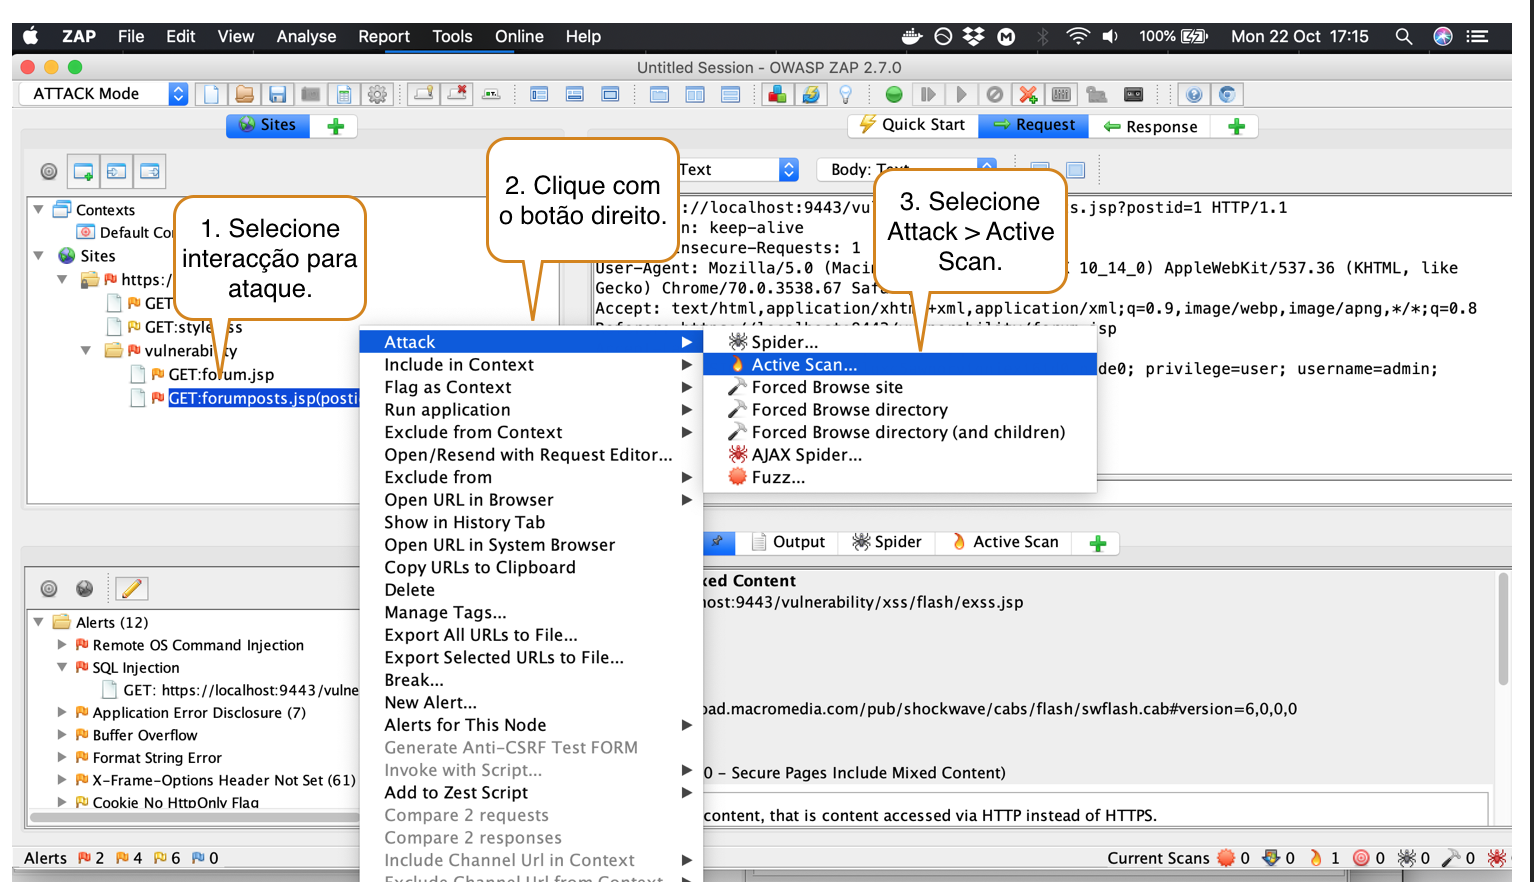Select Fuzz... in the Attack submenu
This screenshot has width=1534, height=882.
point(900,477)
